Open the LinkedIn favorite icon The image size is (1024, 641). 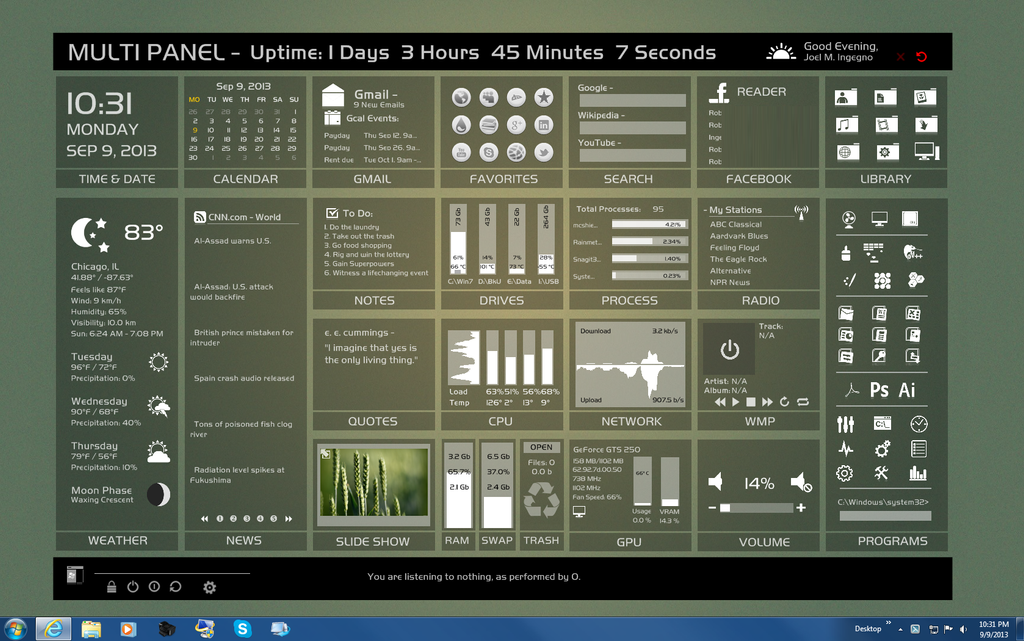click(x=543, y=125)
